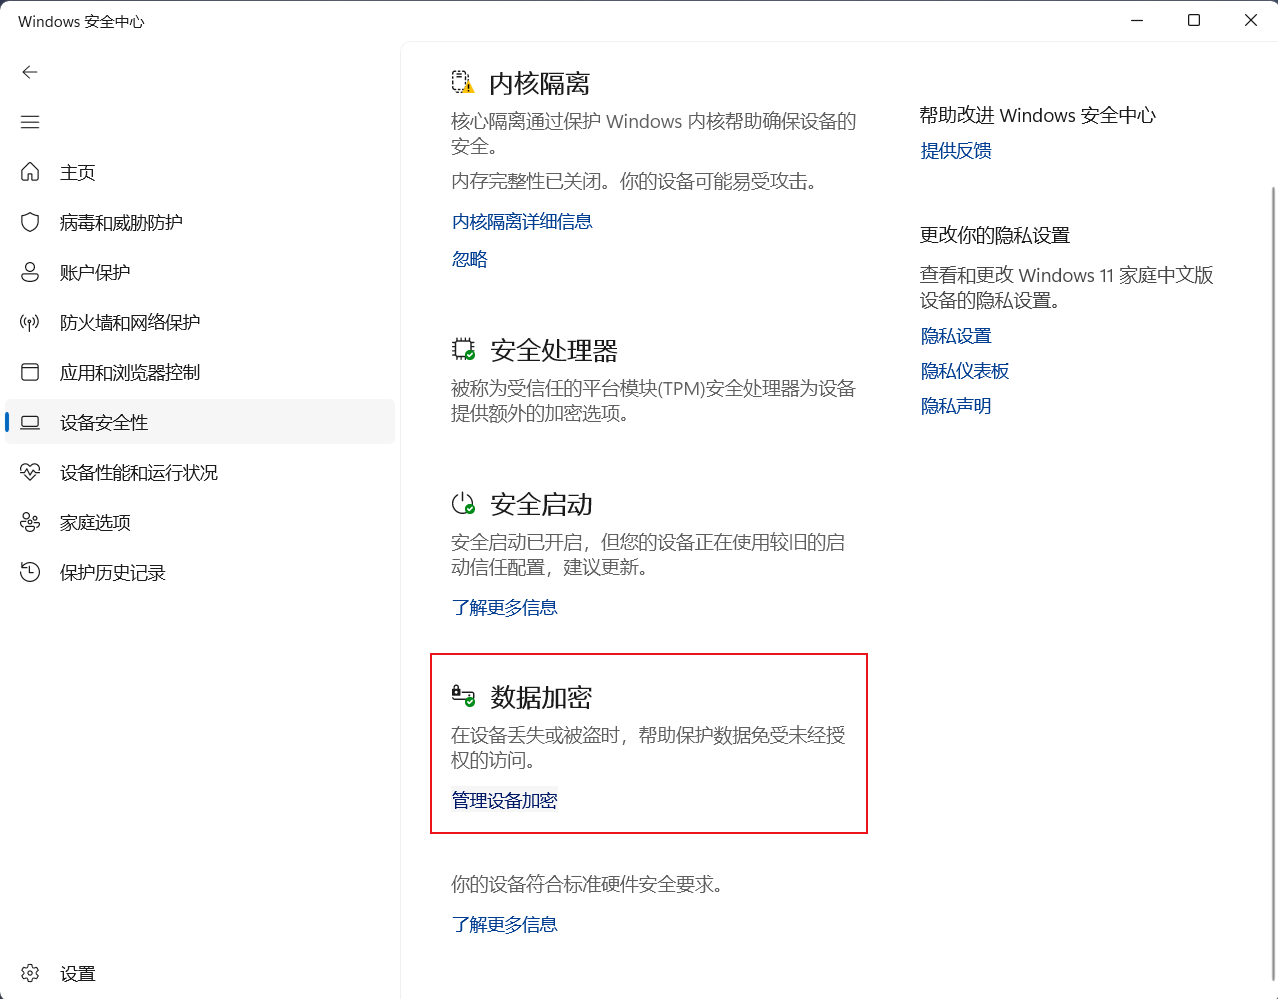This screenshot has width=1278, height=999.
Task: Click 了解更多信息 under 安全启动
Action: (x=505, y=608)
